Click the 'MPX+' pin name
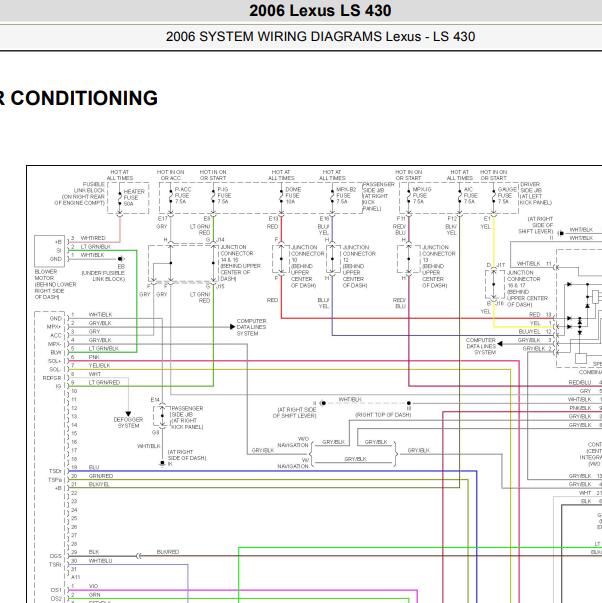Viewport: 602px width, 603px height. tap(54, 327)
